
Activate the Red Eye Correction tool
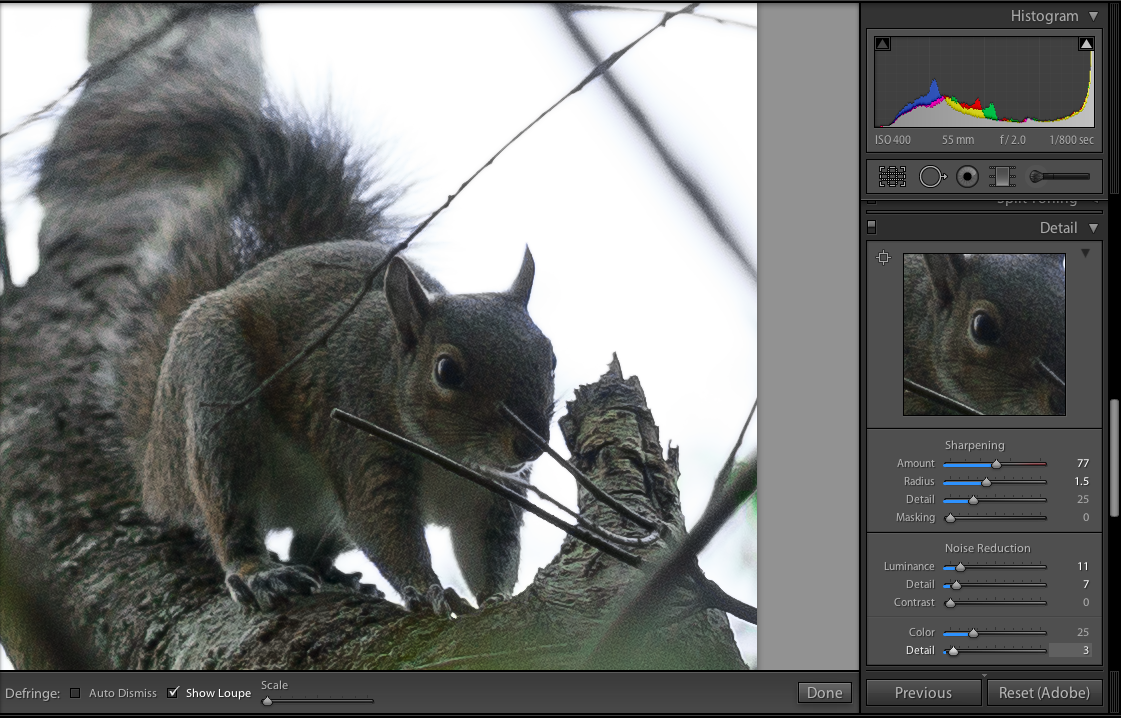pyautogui.click(x=967, y=177)
